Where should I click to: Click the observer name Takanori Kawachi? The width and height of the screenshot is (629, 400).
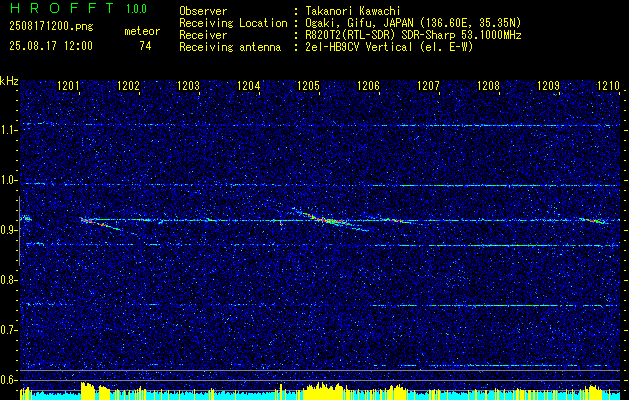(353, 11)
